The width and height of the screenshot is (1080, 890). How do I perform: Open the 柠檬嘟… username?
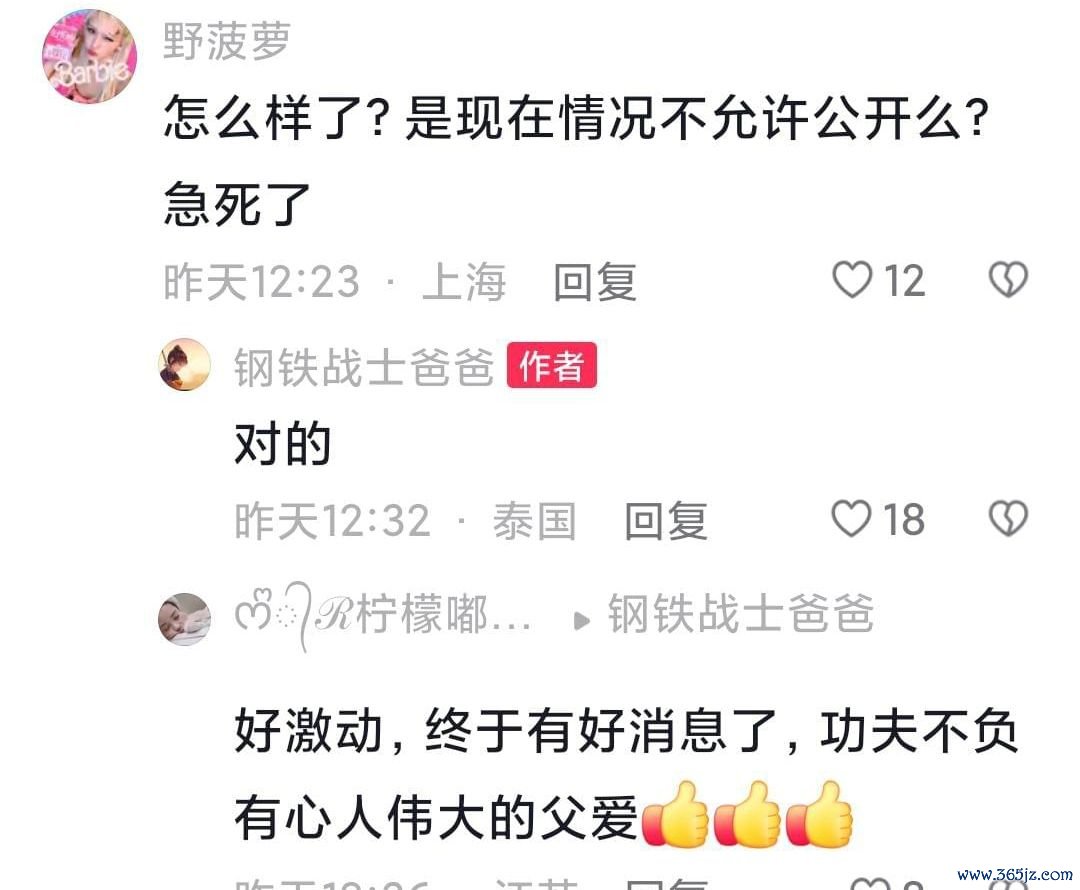[x=383, y=615]
